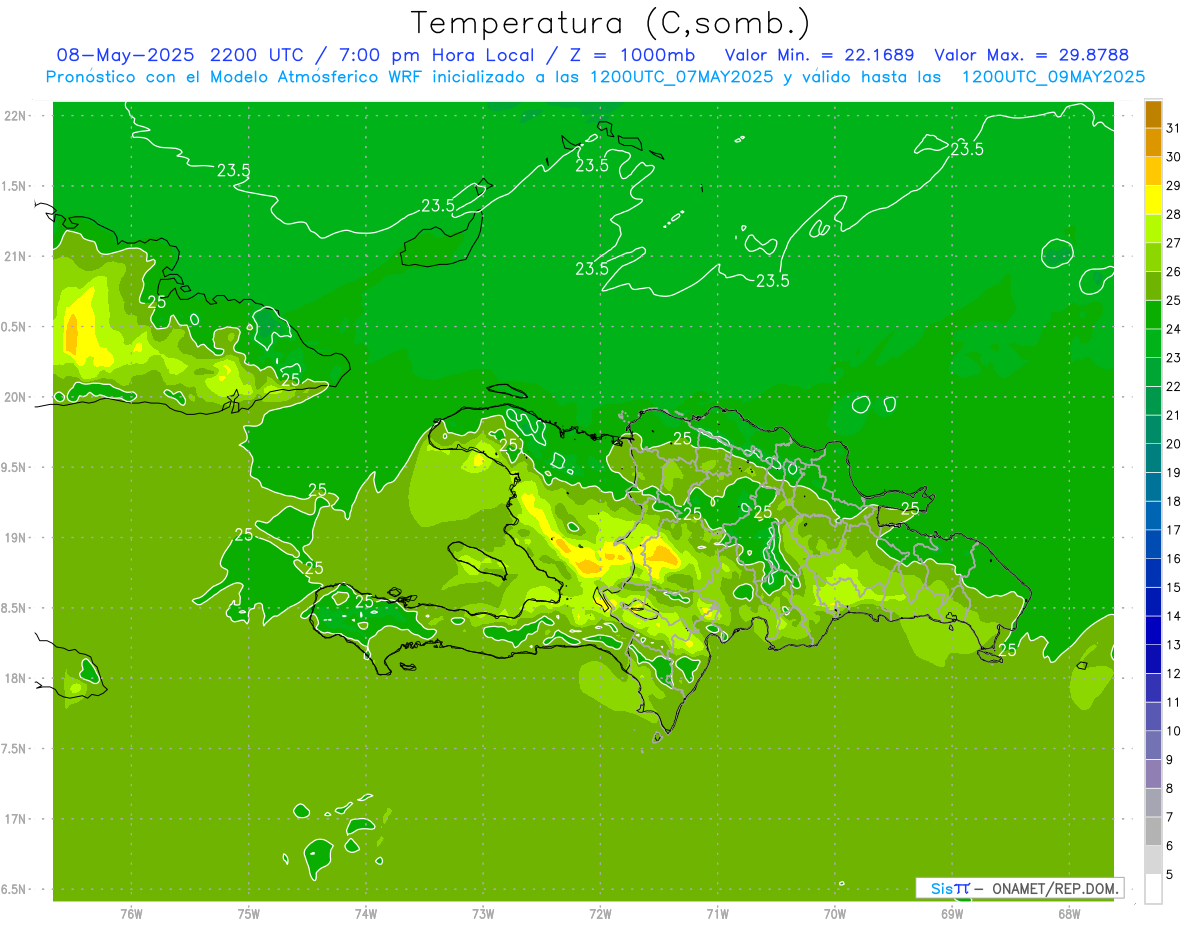The image size is (1200, 927).
Task: Click the "18N" latitude label
Action: [17, 679]
